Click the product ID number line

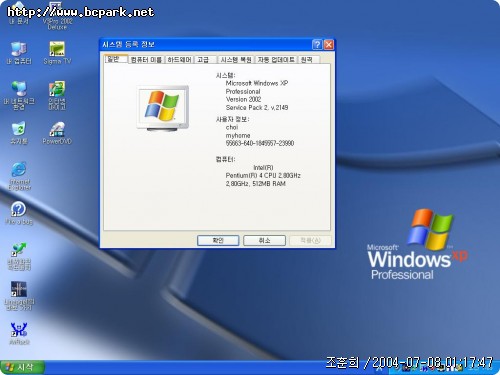pos(260,143)
